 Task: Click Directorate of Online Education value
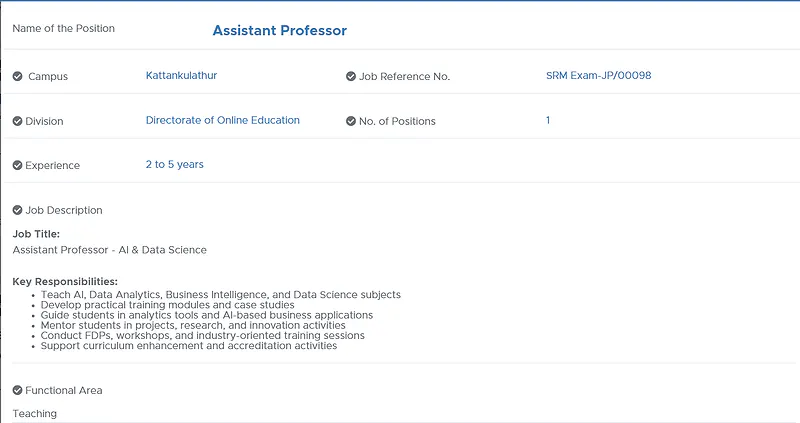click(222, 120)
